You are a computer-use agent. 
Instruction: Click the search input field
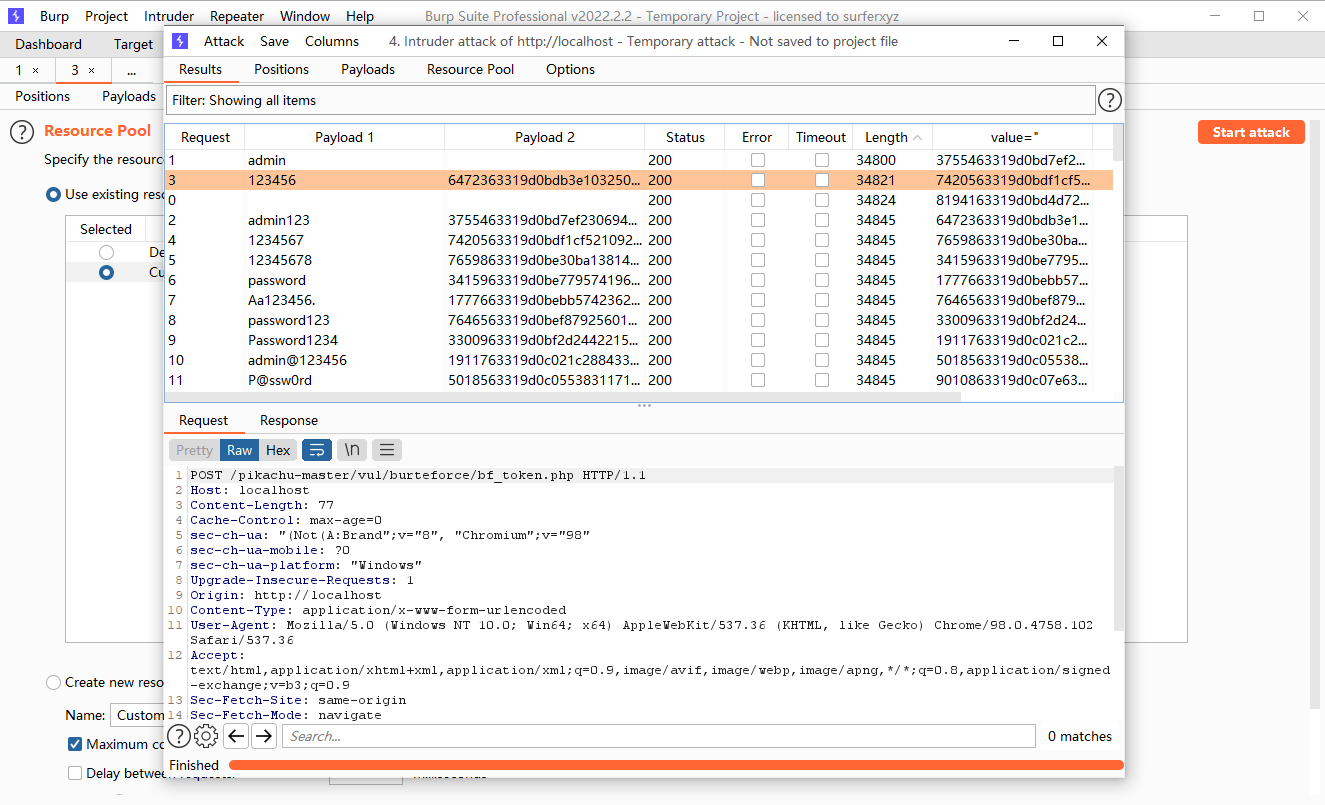pyautogui.click(x=658, y=736)
